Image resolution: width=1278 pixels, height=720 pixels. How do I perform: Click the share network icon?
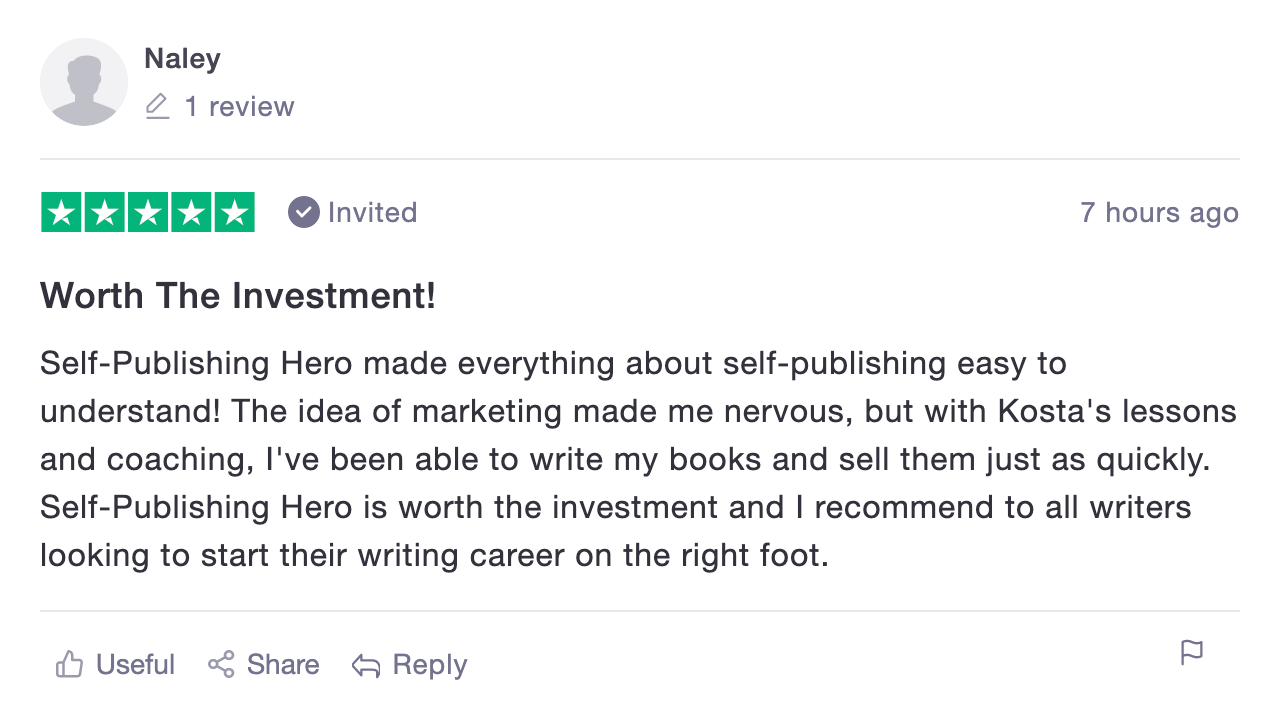[x=221, y=665]
